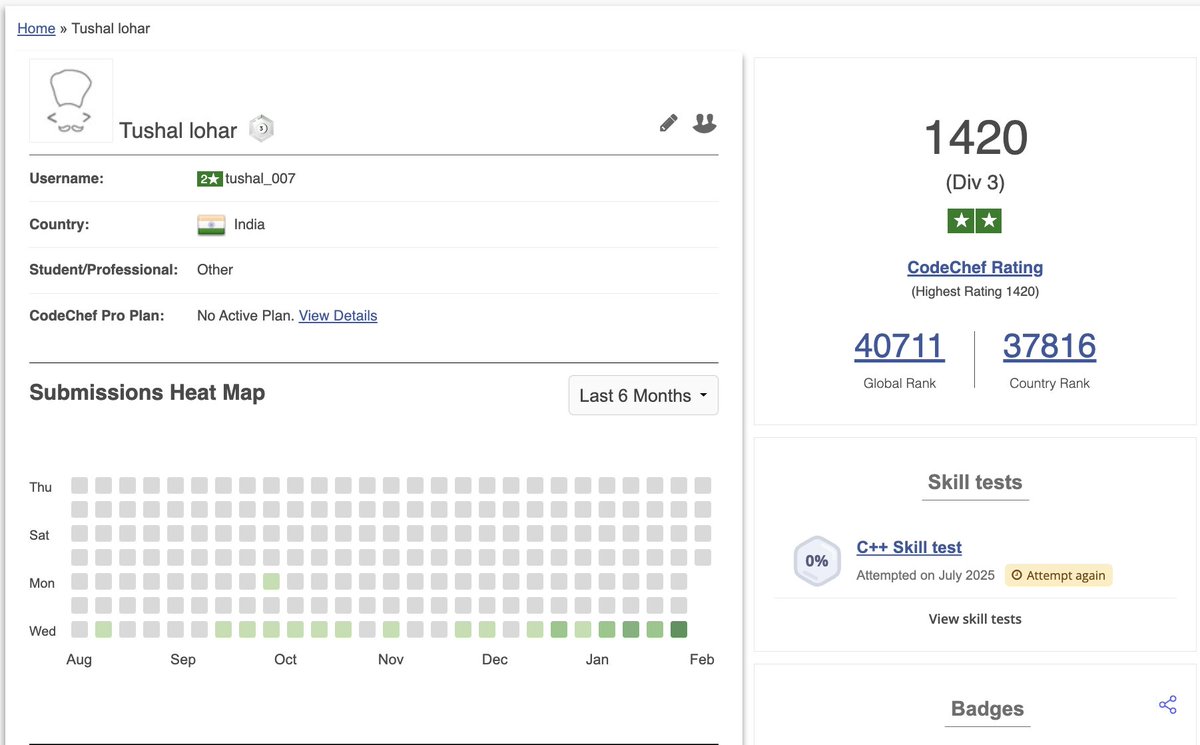Image resolution: width=1200 pixels, height=745 pixels.
Task: Open the CodeChef Rating link
Action: (x=975, y=267)
